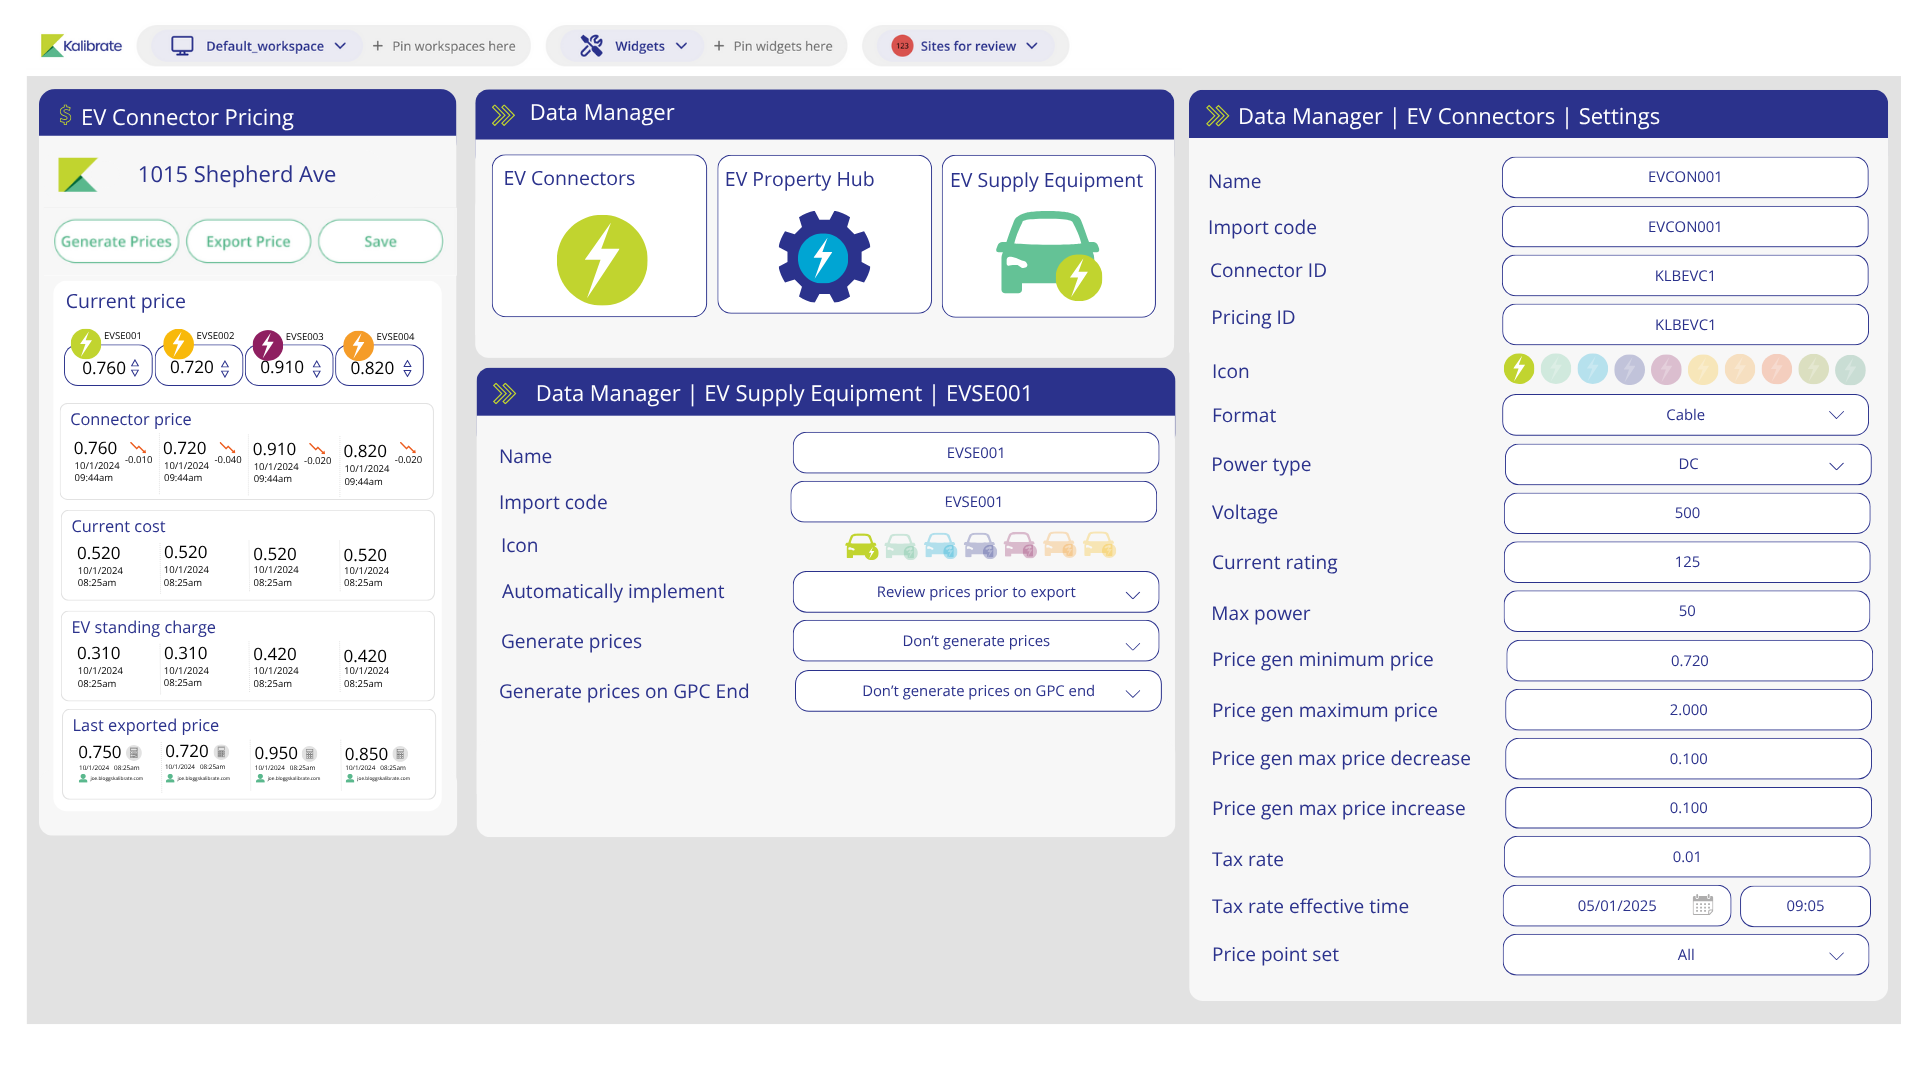This screenshot has width=1920, height=1080.
Task: Click the EVSE003 purple lightning bolt icon
Action: pos(267,345)
